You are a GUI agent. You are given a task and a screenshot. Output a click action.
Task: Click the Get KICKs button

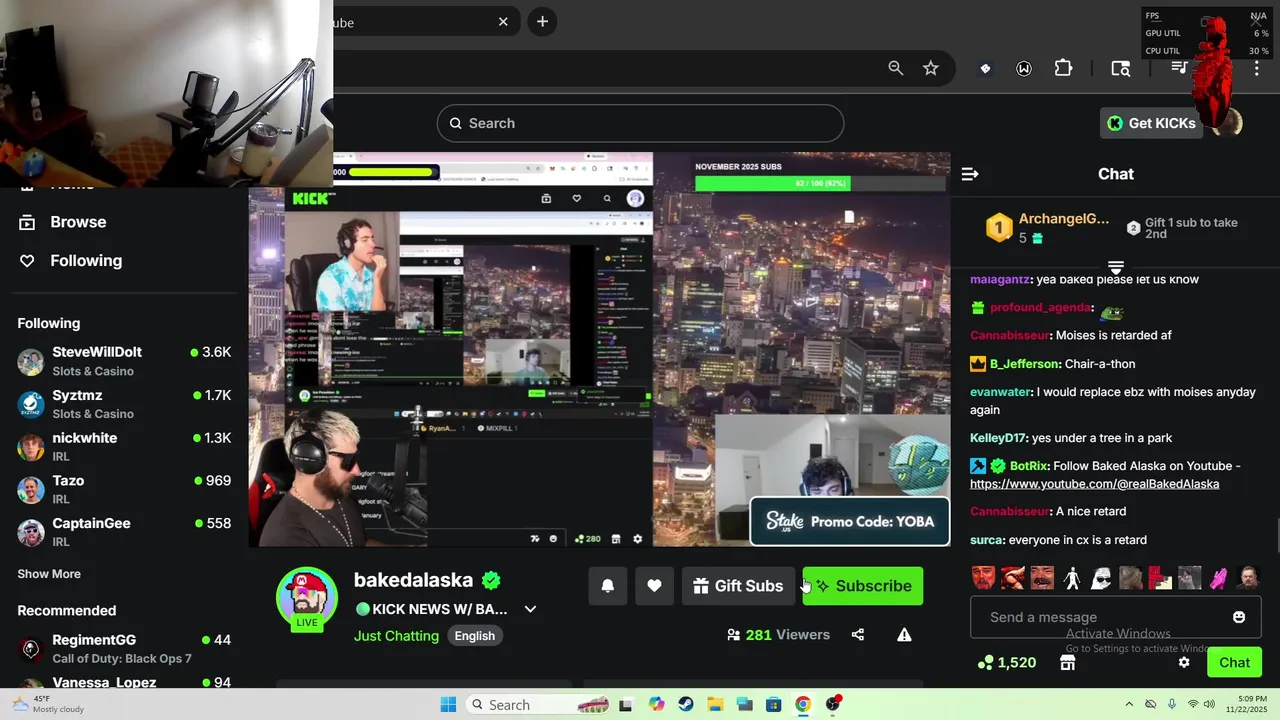[x=1151, y=123]
